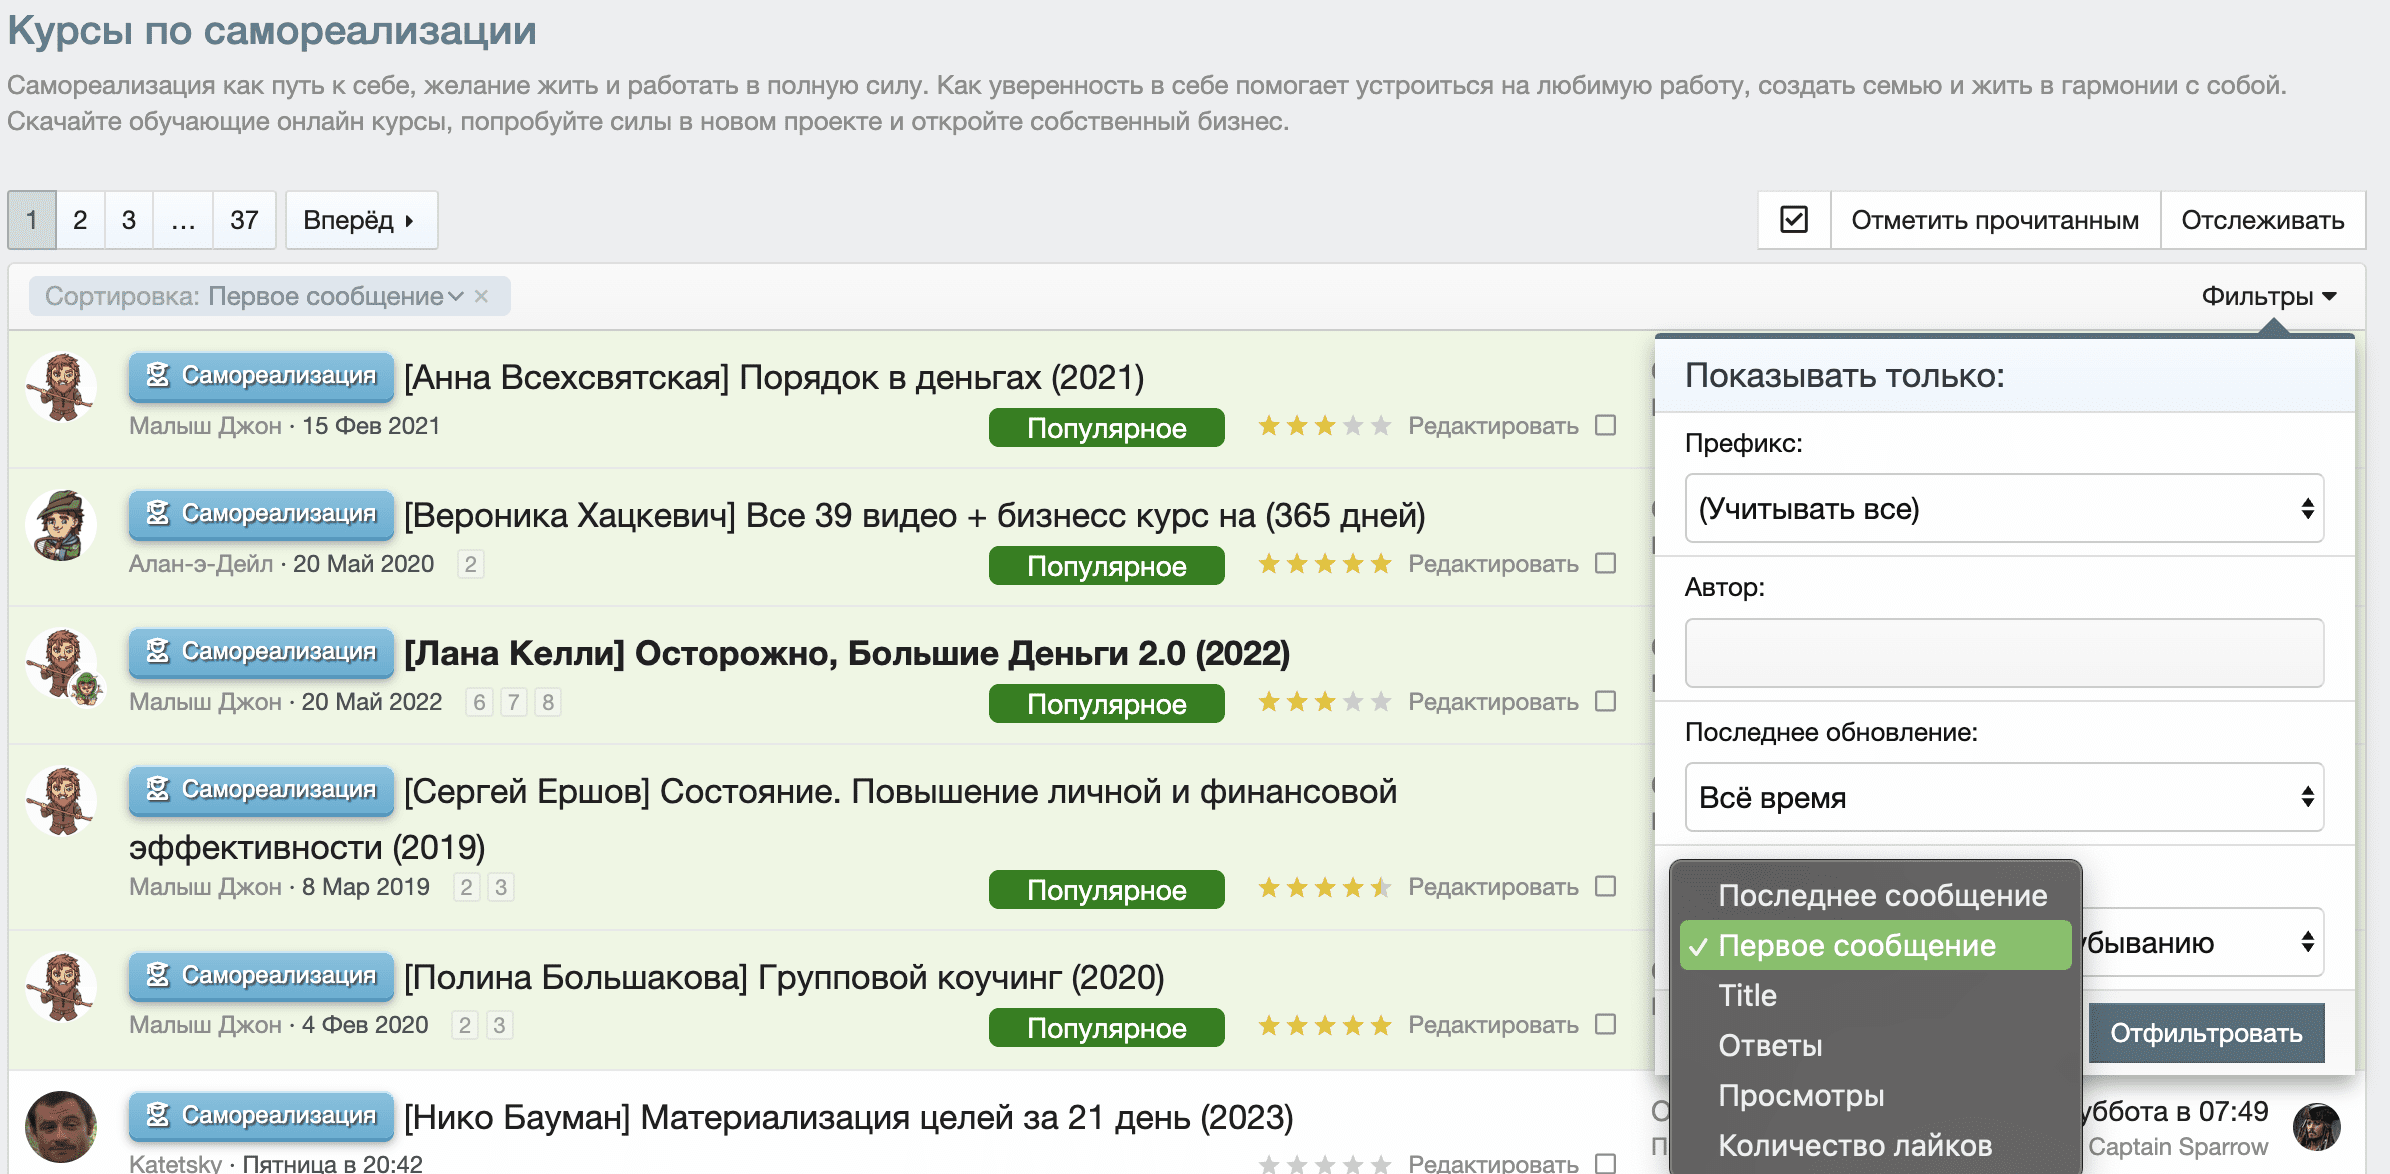Click the select-all checkmark icon
This screenshot has width=2390, height=1174.
[1794, 220]
